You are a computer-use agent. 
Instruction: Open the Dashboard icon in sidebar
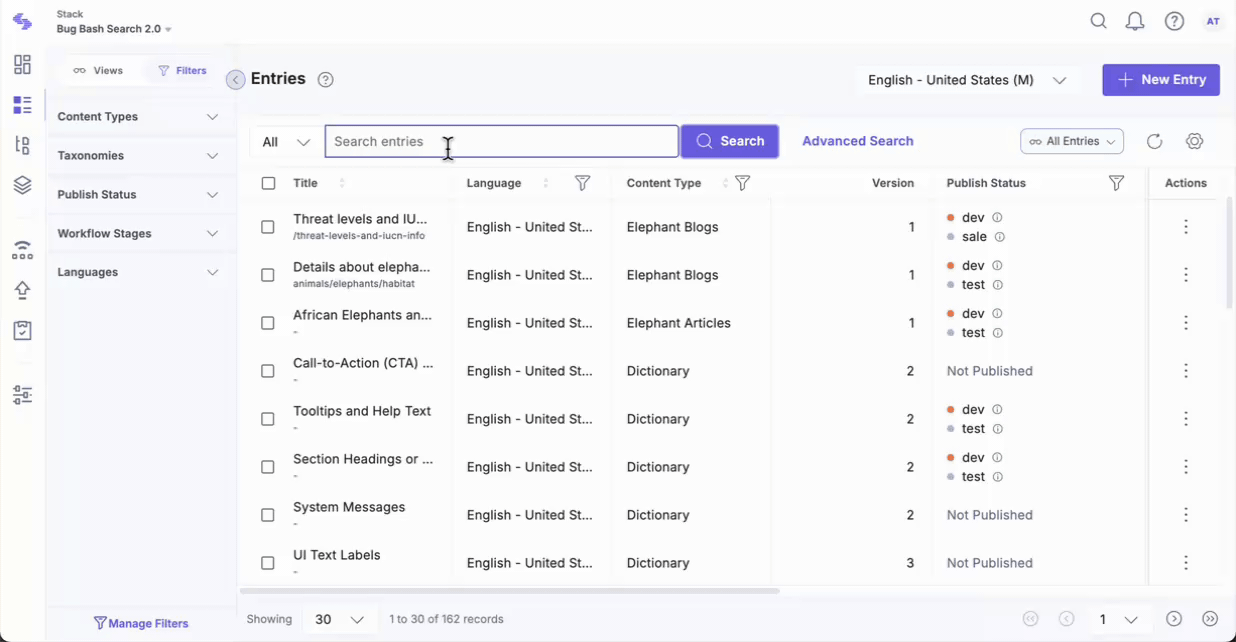[22, 64]
